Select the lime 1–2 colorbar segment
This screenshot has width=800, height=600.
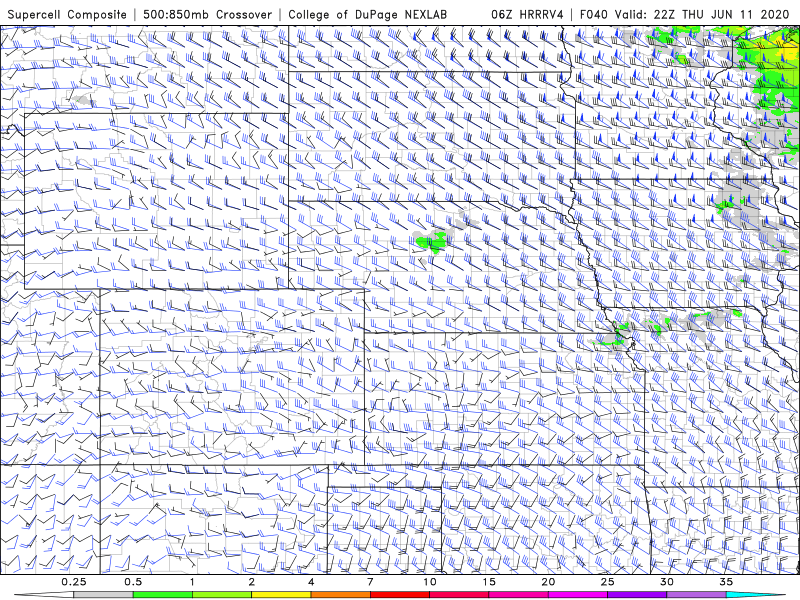[x=222, y=595]
